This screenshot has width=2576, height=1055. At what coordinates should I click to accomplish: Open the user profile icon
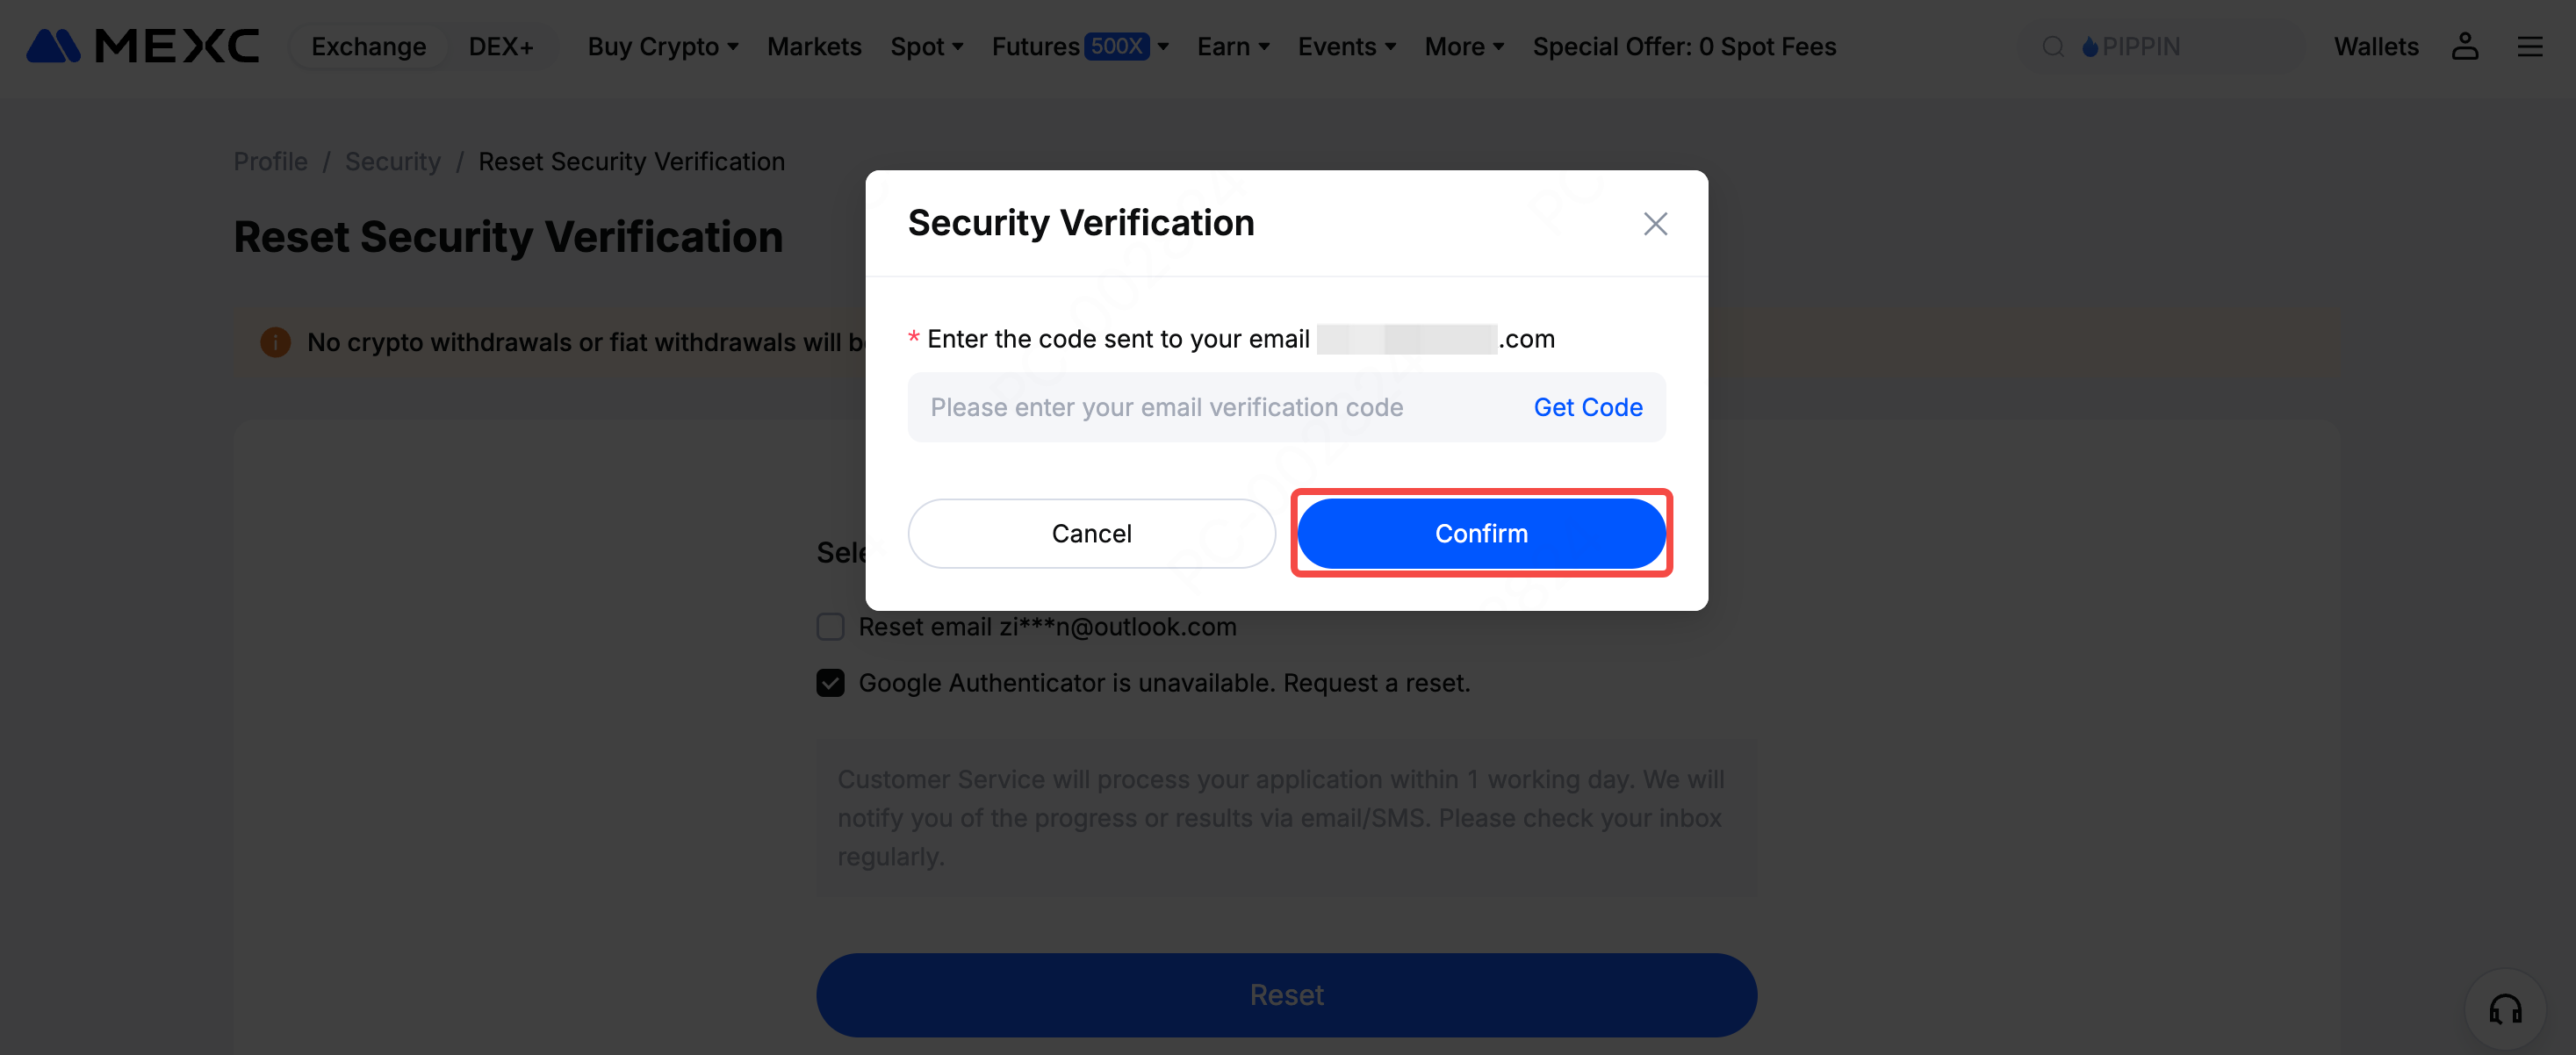point(2464,47)
